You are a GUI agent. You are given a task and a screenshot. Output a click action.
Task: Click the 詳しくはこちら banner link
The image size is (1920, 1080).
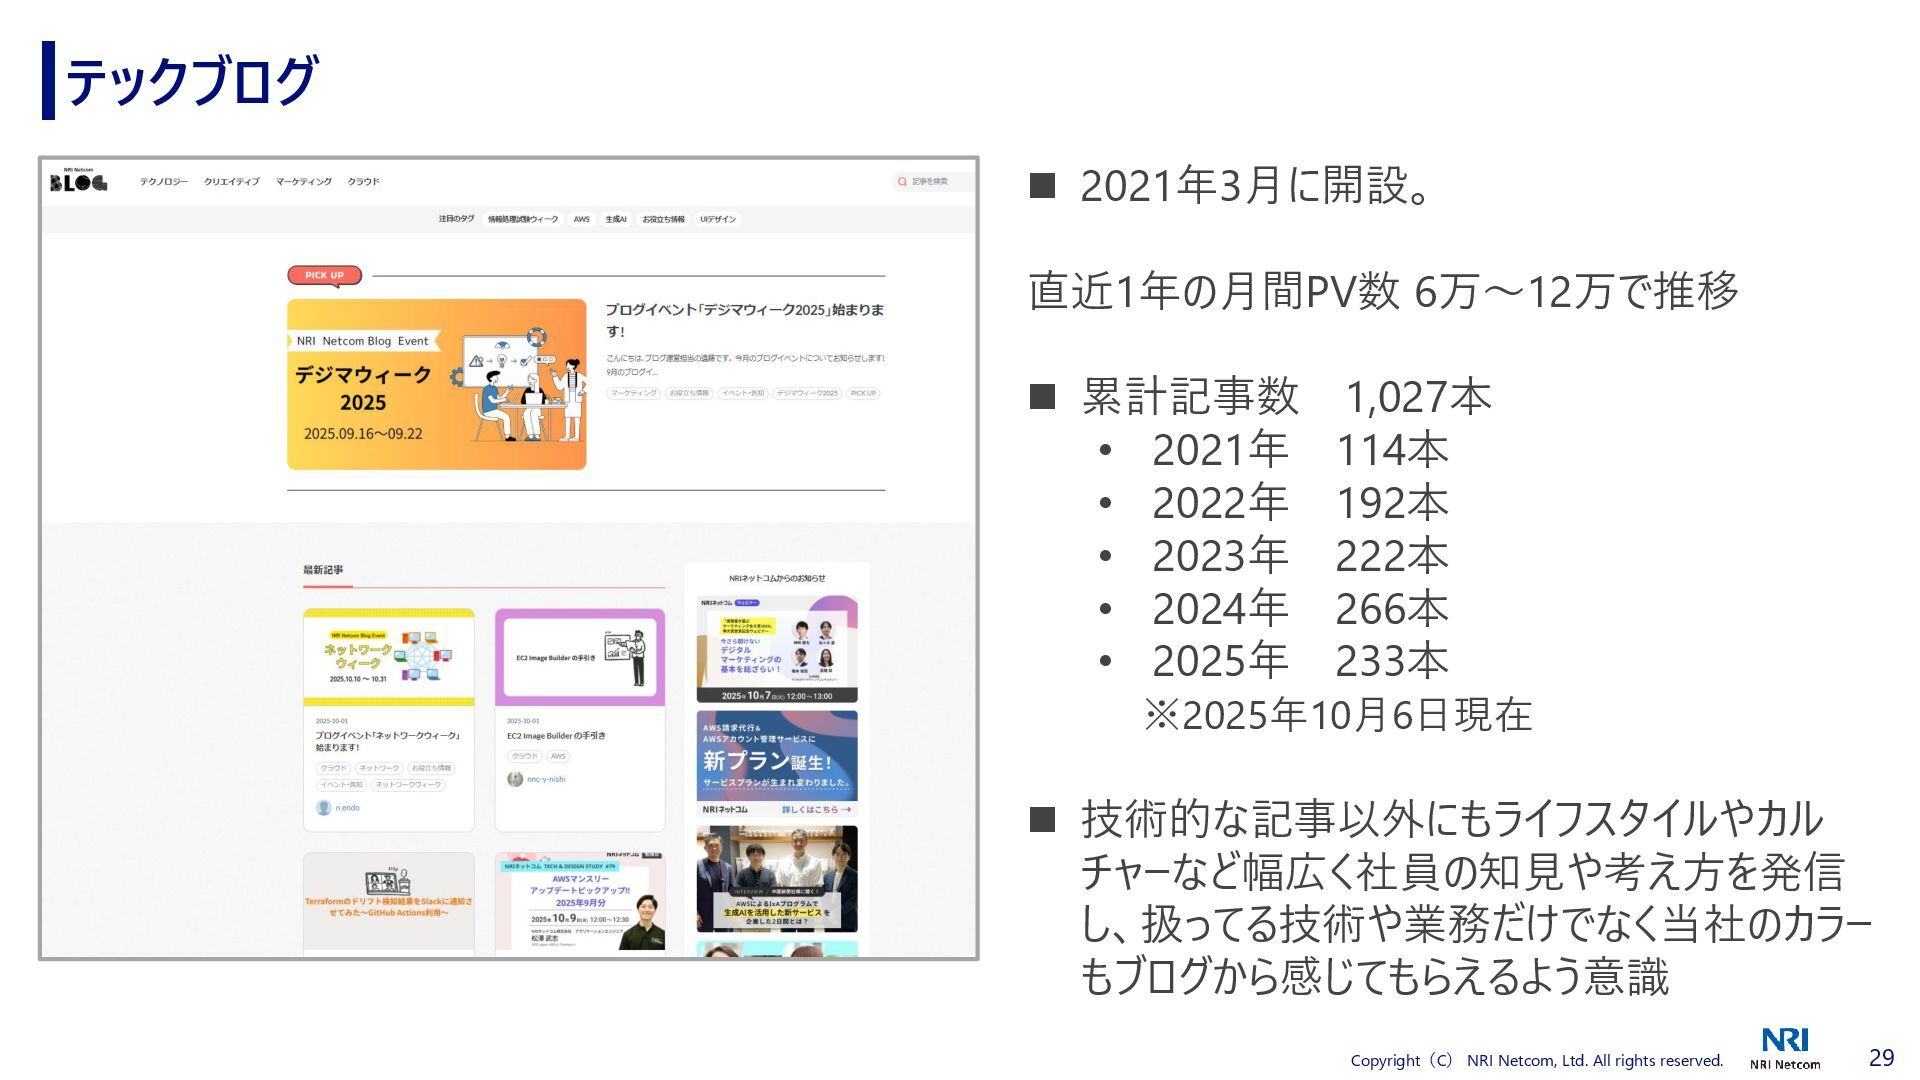(x=816, y=809)
